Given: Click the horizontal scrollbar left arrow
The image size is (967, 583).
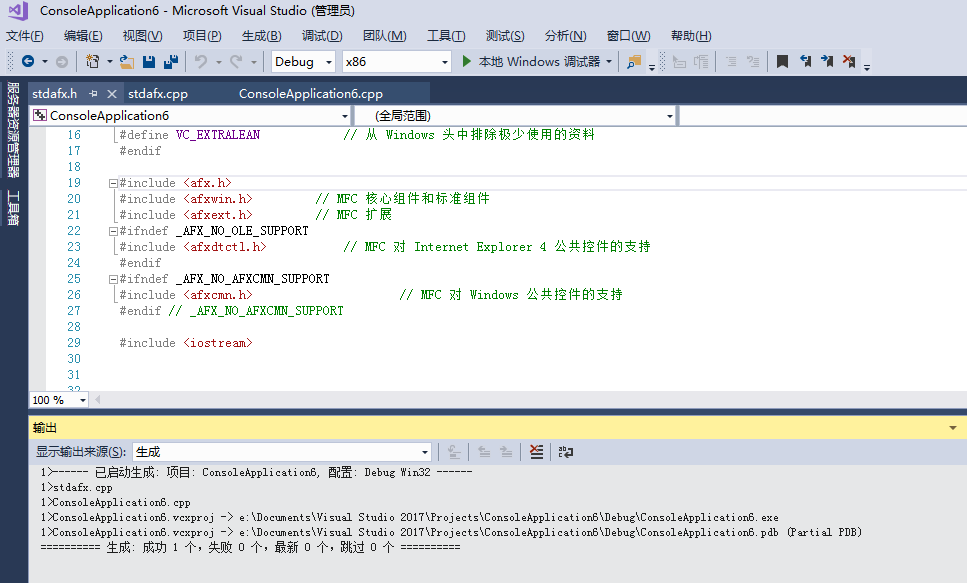Looking at the screenshot, I should coord(97,400).
